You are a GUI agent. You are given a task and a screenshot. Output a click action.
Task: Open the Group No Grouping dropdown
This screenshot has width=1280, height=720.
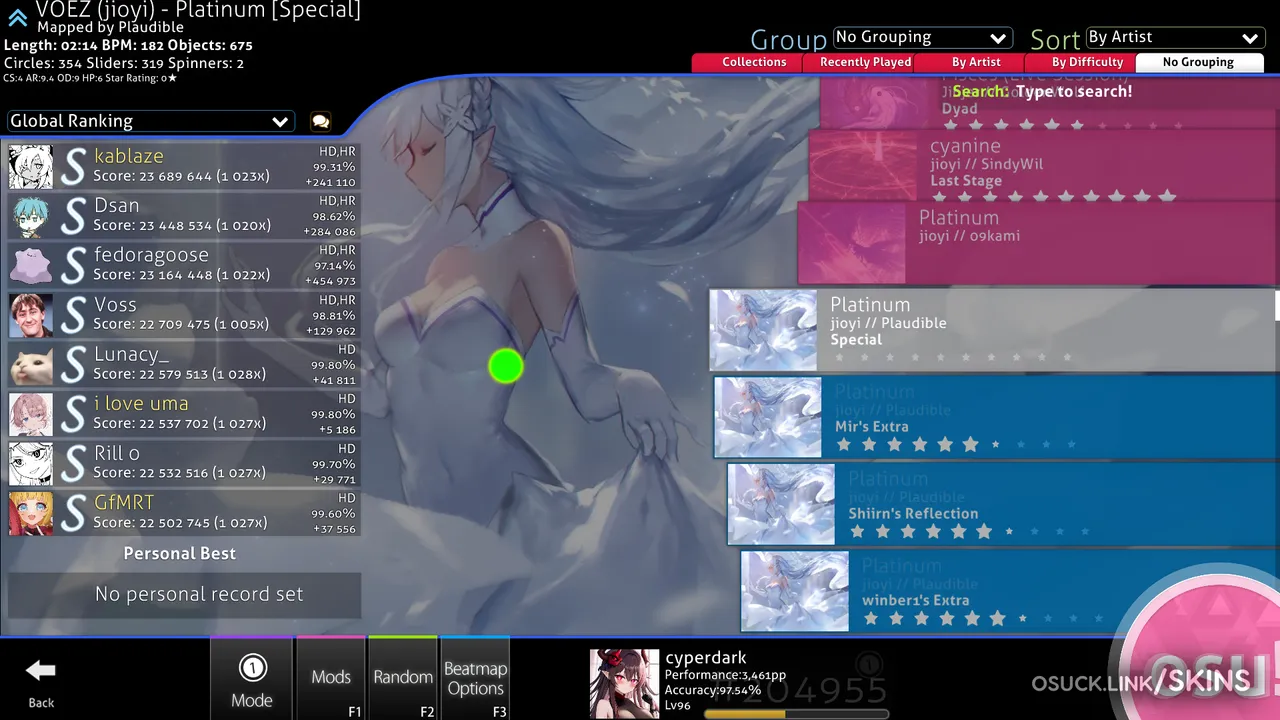[x=922, y=37]
